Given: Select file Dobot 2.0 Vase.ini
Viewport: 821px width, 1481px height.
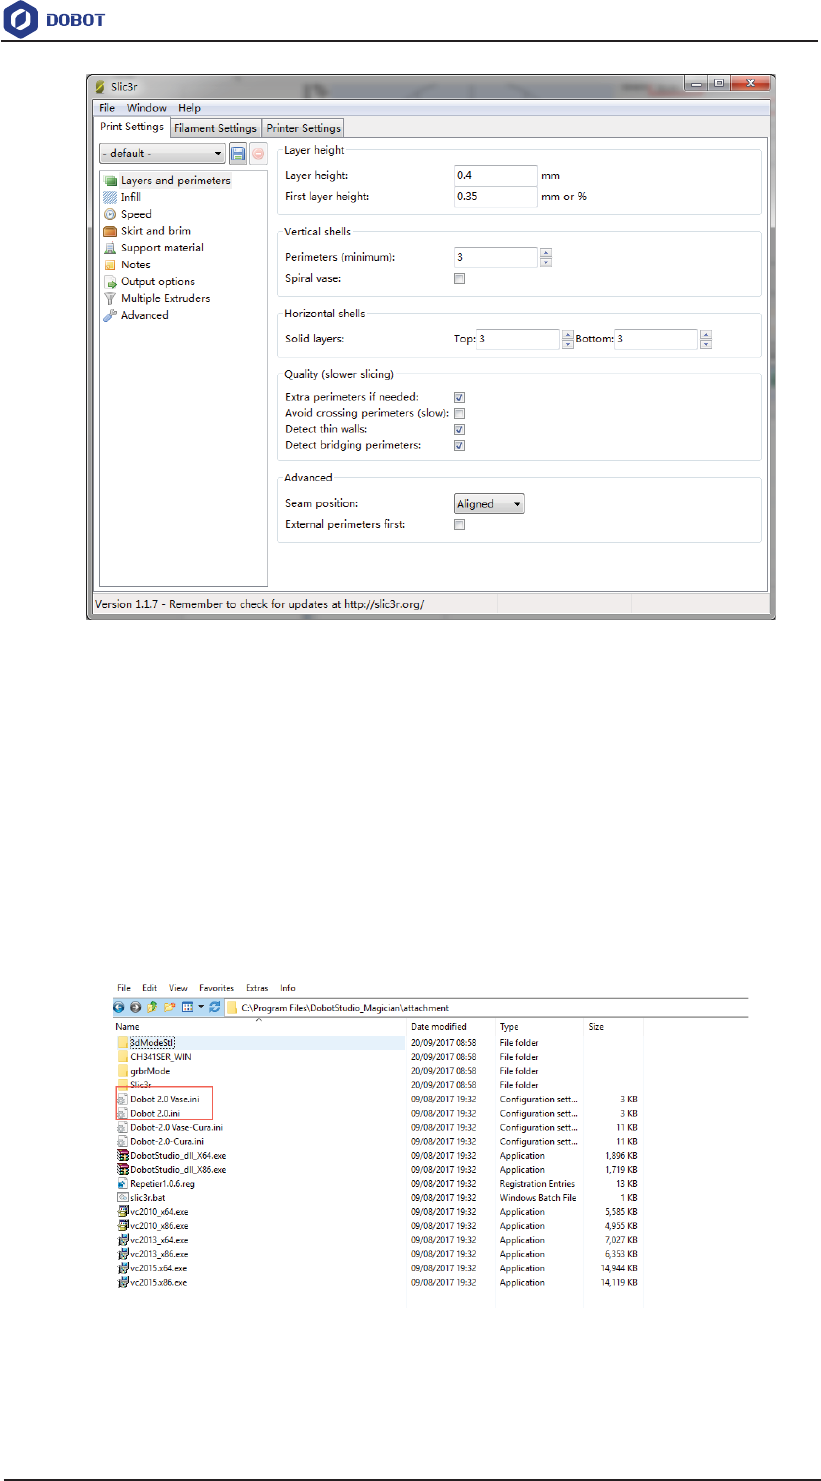Looking at the screenshot, I should pos(159,1099).
